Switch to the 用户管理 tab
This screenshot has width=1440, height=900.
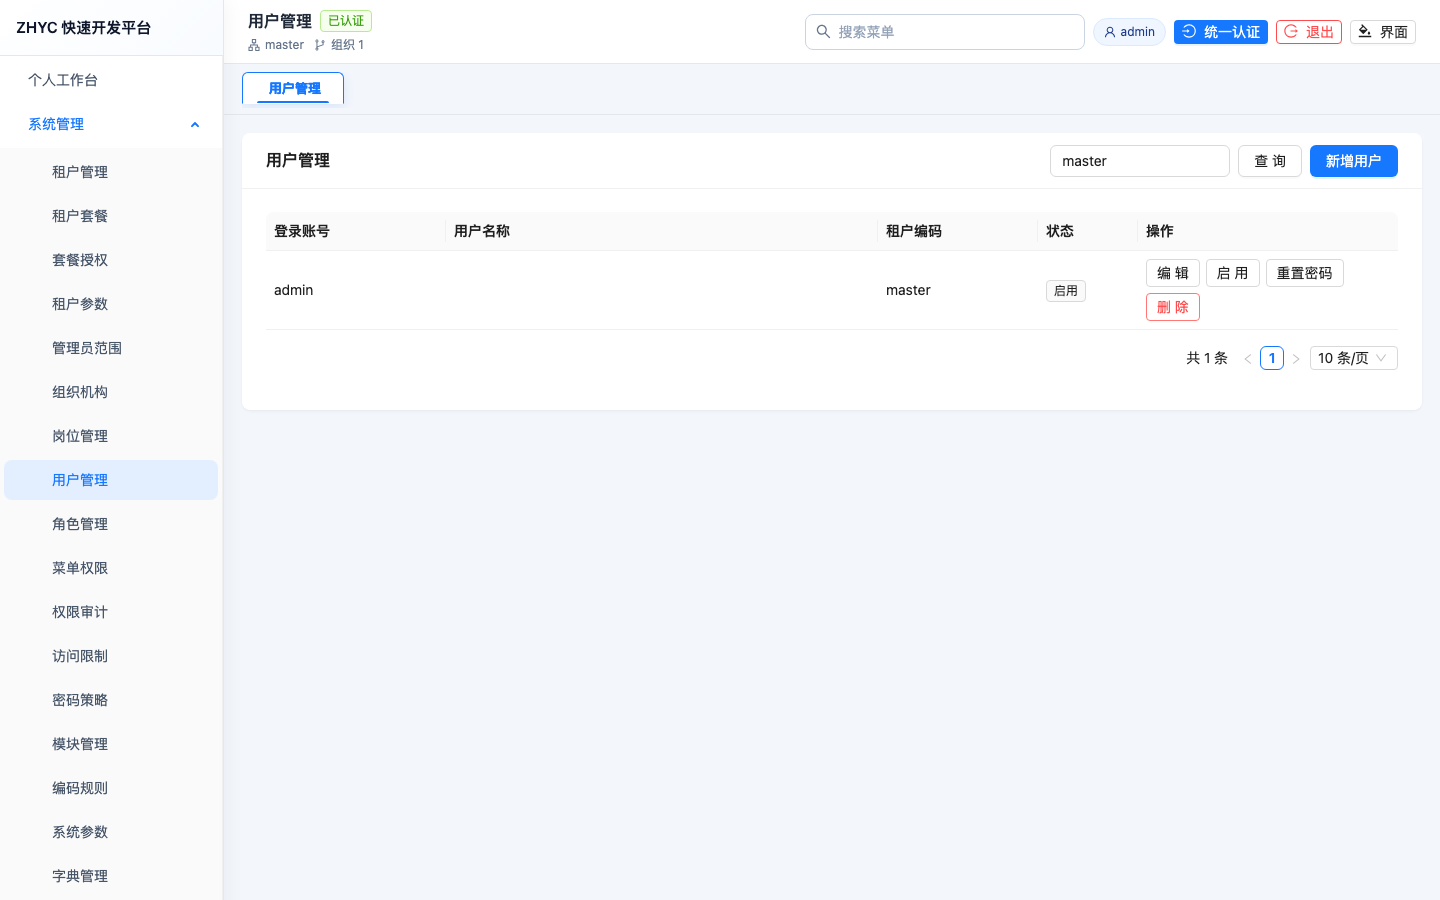[293, 88]
